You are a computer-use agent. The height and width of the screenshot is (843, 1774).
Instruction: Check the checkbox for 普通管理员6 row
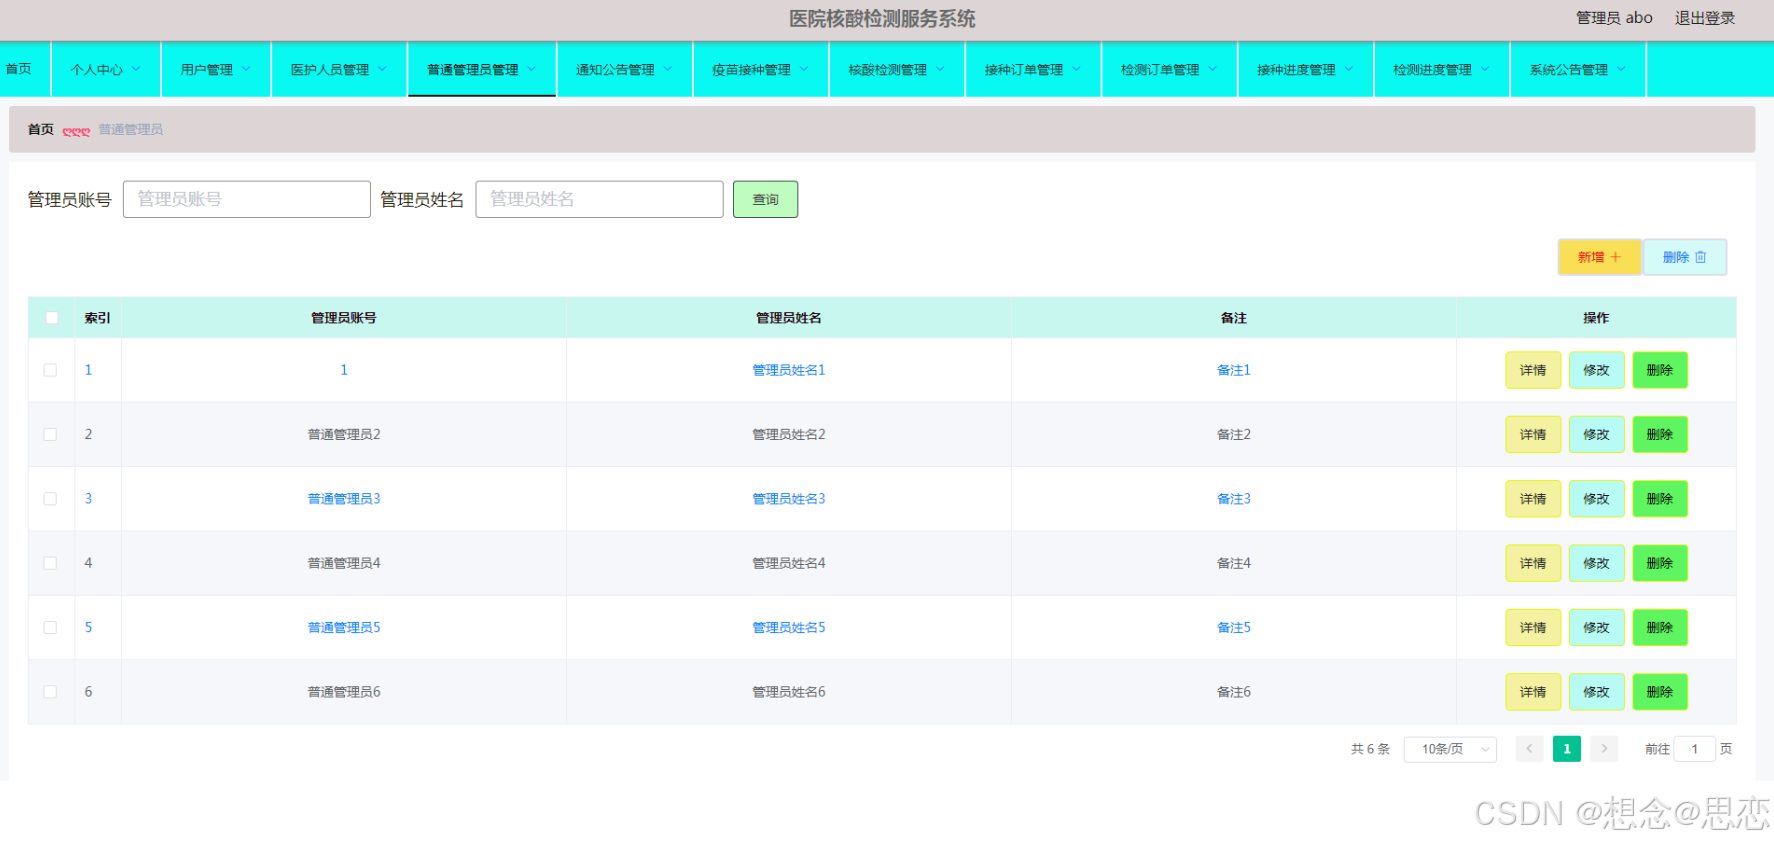pos(50,692)
